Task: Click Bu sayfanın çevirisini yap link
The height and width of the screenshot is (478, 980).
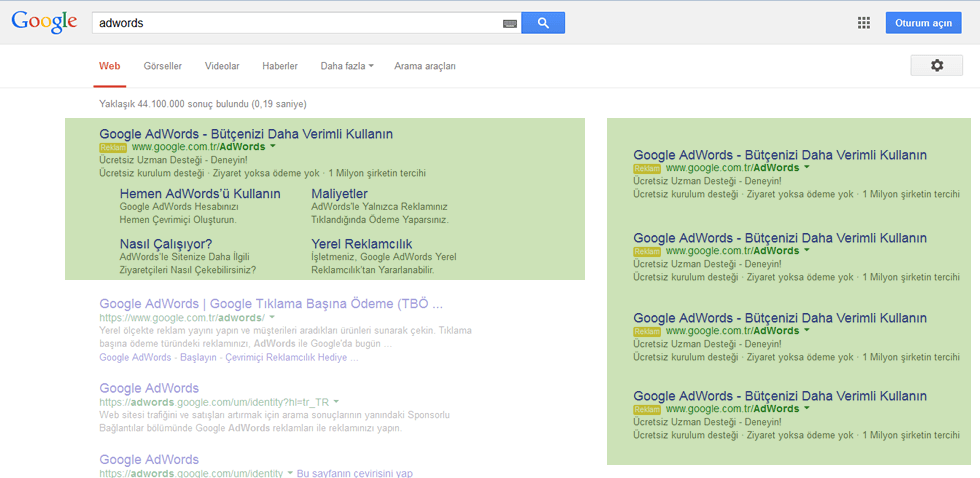Action: point(354,473)
